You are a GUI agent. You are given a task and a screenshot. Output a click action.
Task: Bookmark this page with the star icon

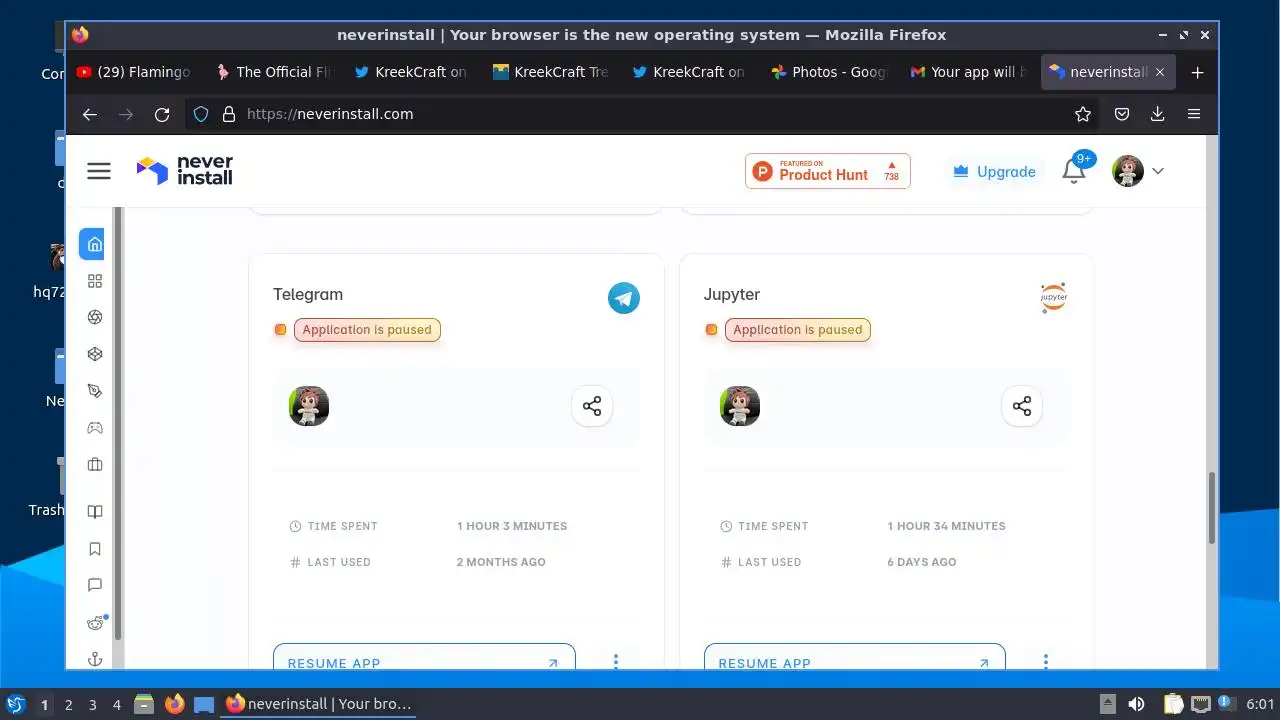click(1083, 114)
